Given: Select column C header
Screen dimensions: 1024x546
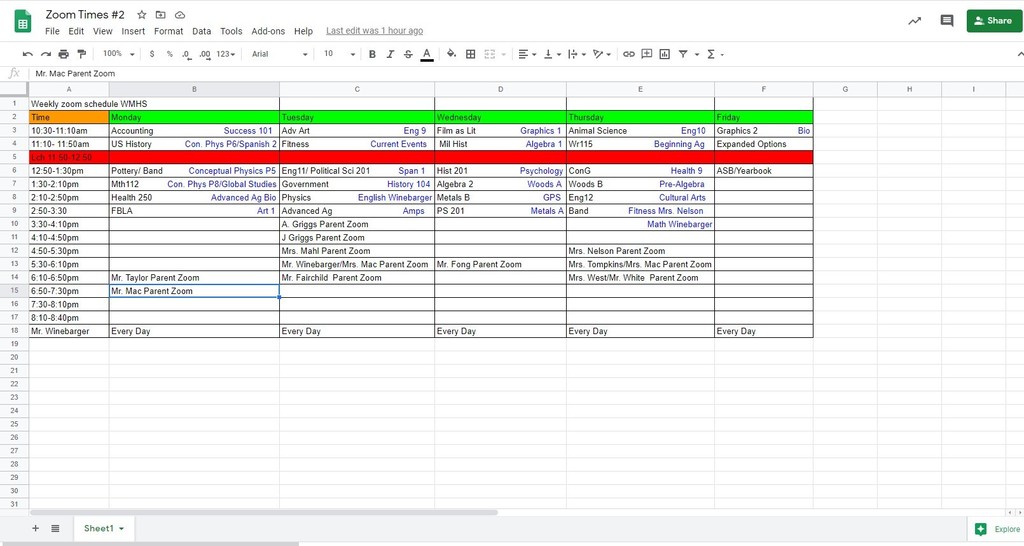Looking at the screenshot, I should point(357,89).
